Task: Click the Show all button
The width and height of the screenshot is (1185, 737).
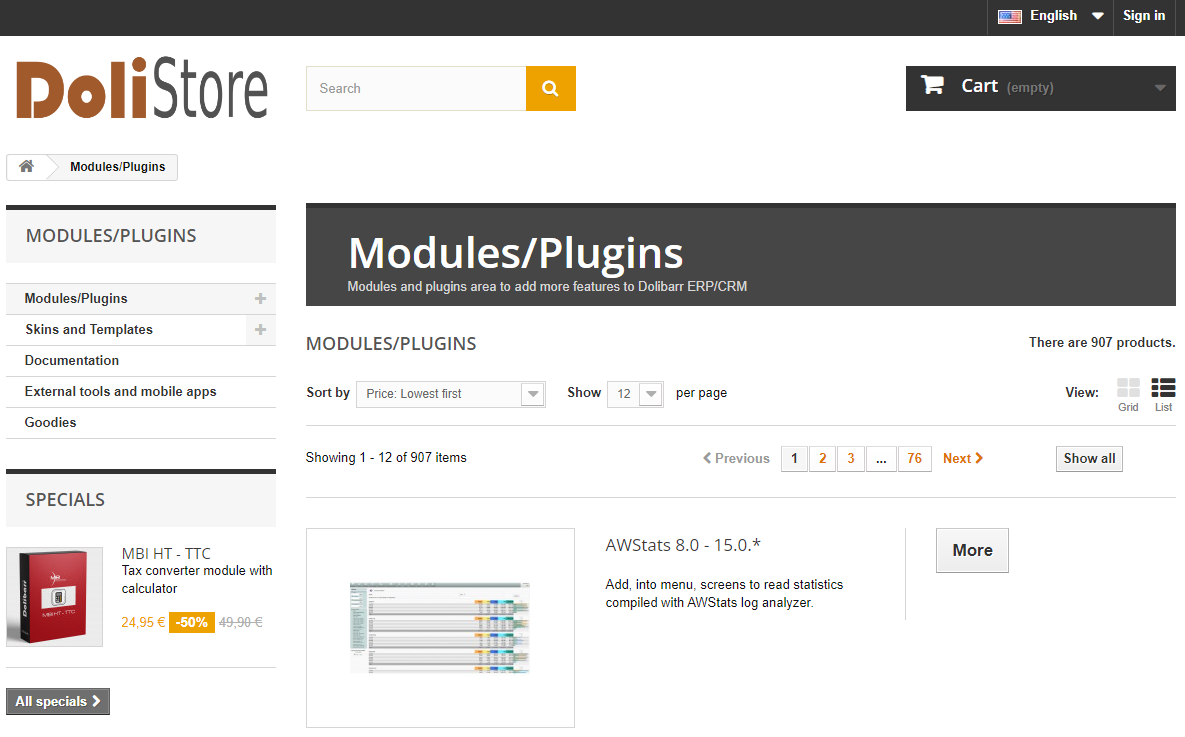Action: [1089, 458]
